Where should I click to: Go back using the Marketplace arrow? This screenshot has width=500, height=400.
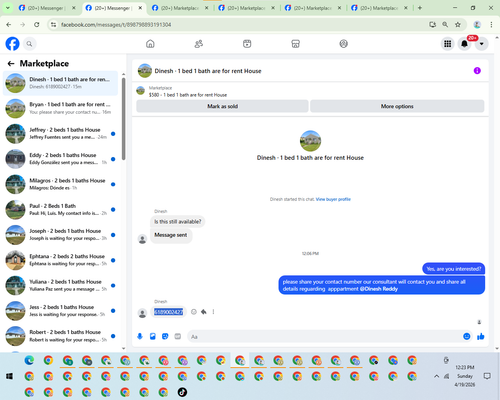[11, 63]
